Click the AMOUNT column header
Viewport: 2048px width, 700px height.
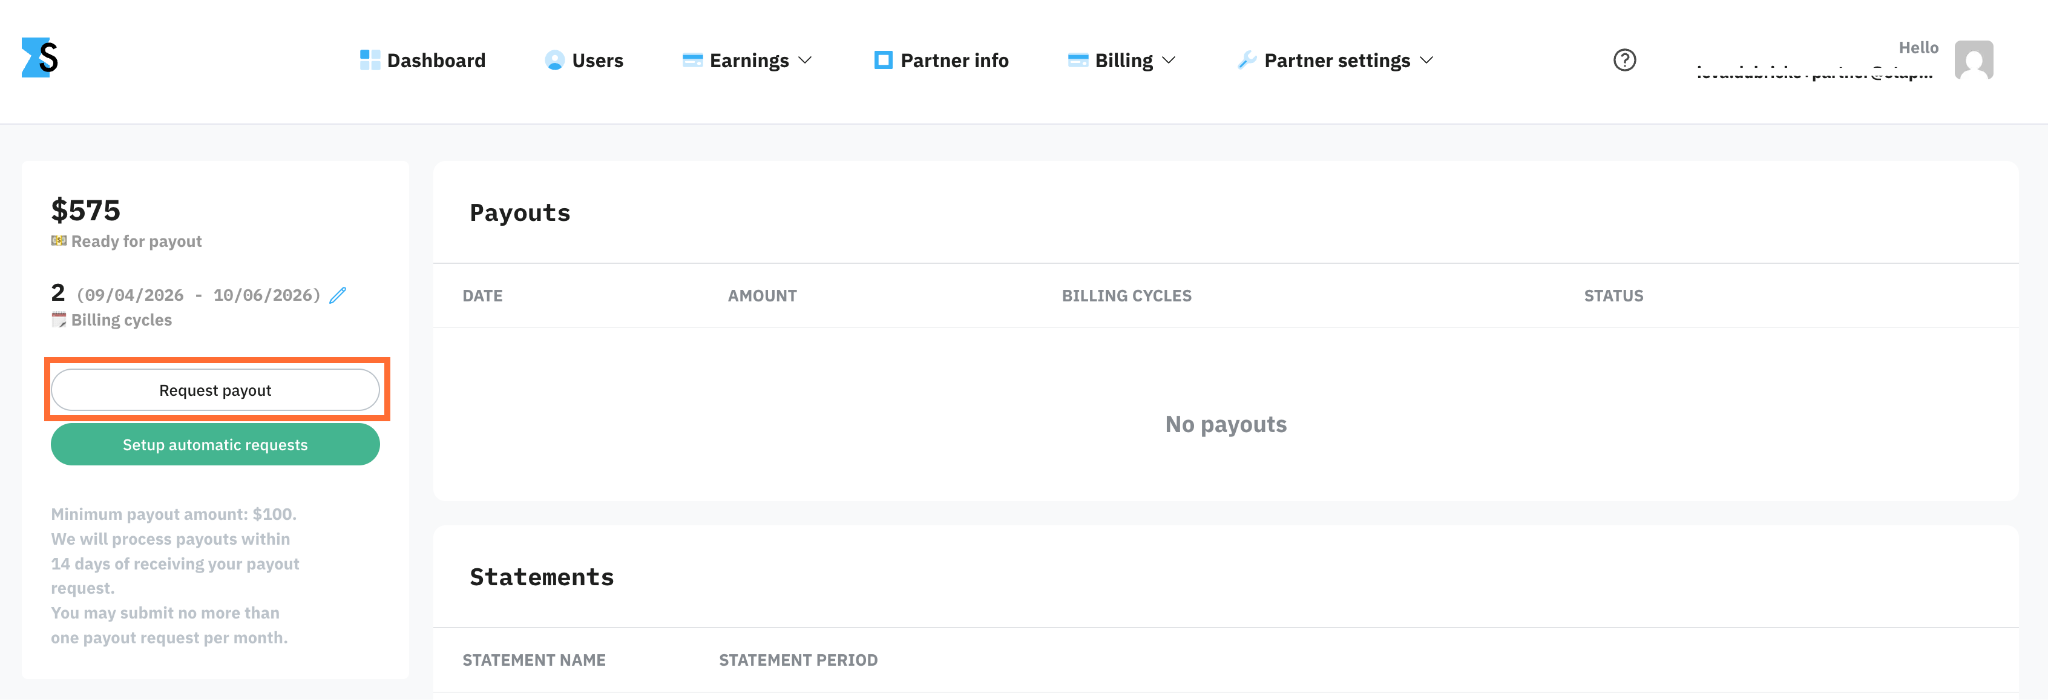point(762,296)
